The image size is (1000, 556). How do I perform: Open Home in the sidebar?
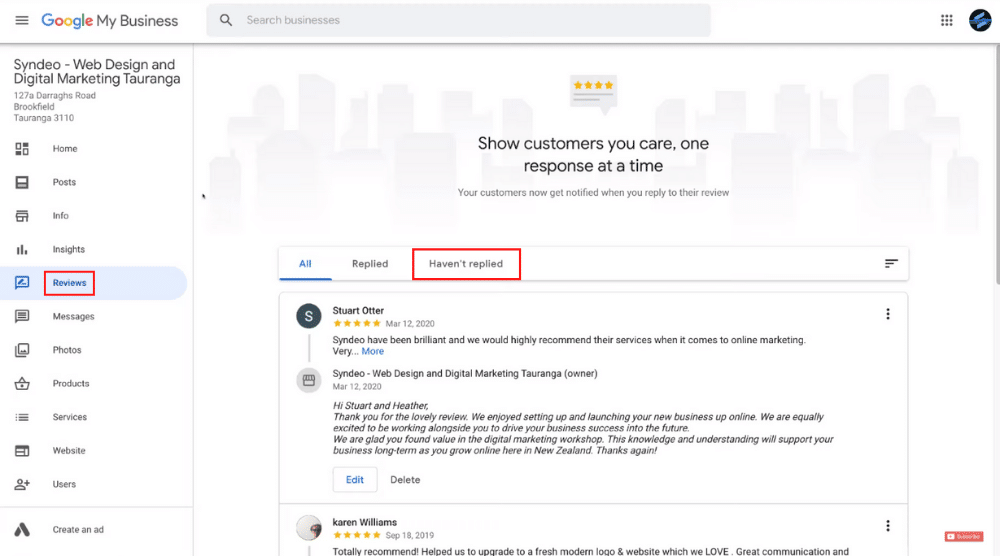65,149
